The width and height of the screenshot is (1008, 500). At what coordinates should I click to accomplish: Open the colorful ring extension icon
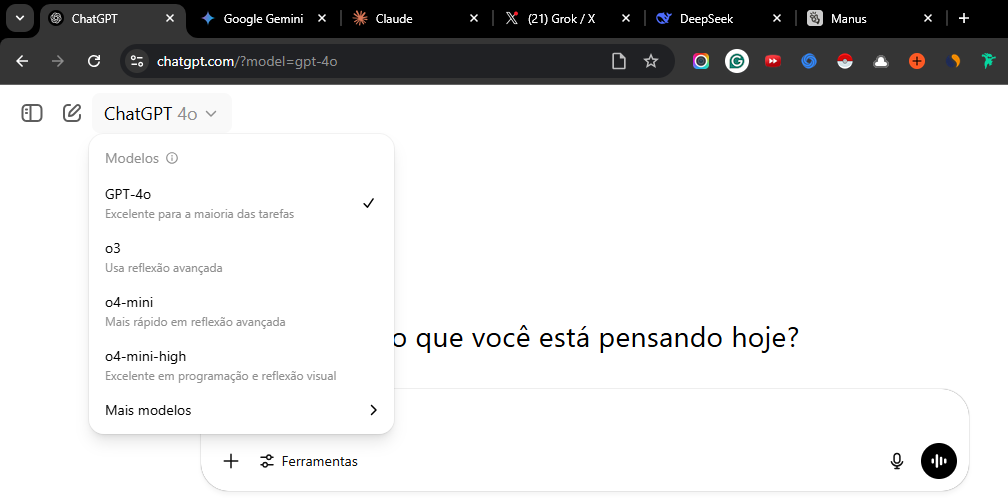pos(701,61)
